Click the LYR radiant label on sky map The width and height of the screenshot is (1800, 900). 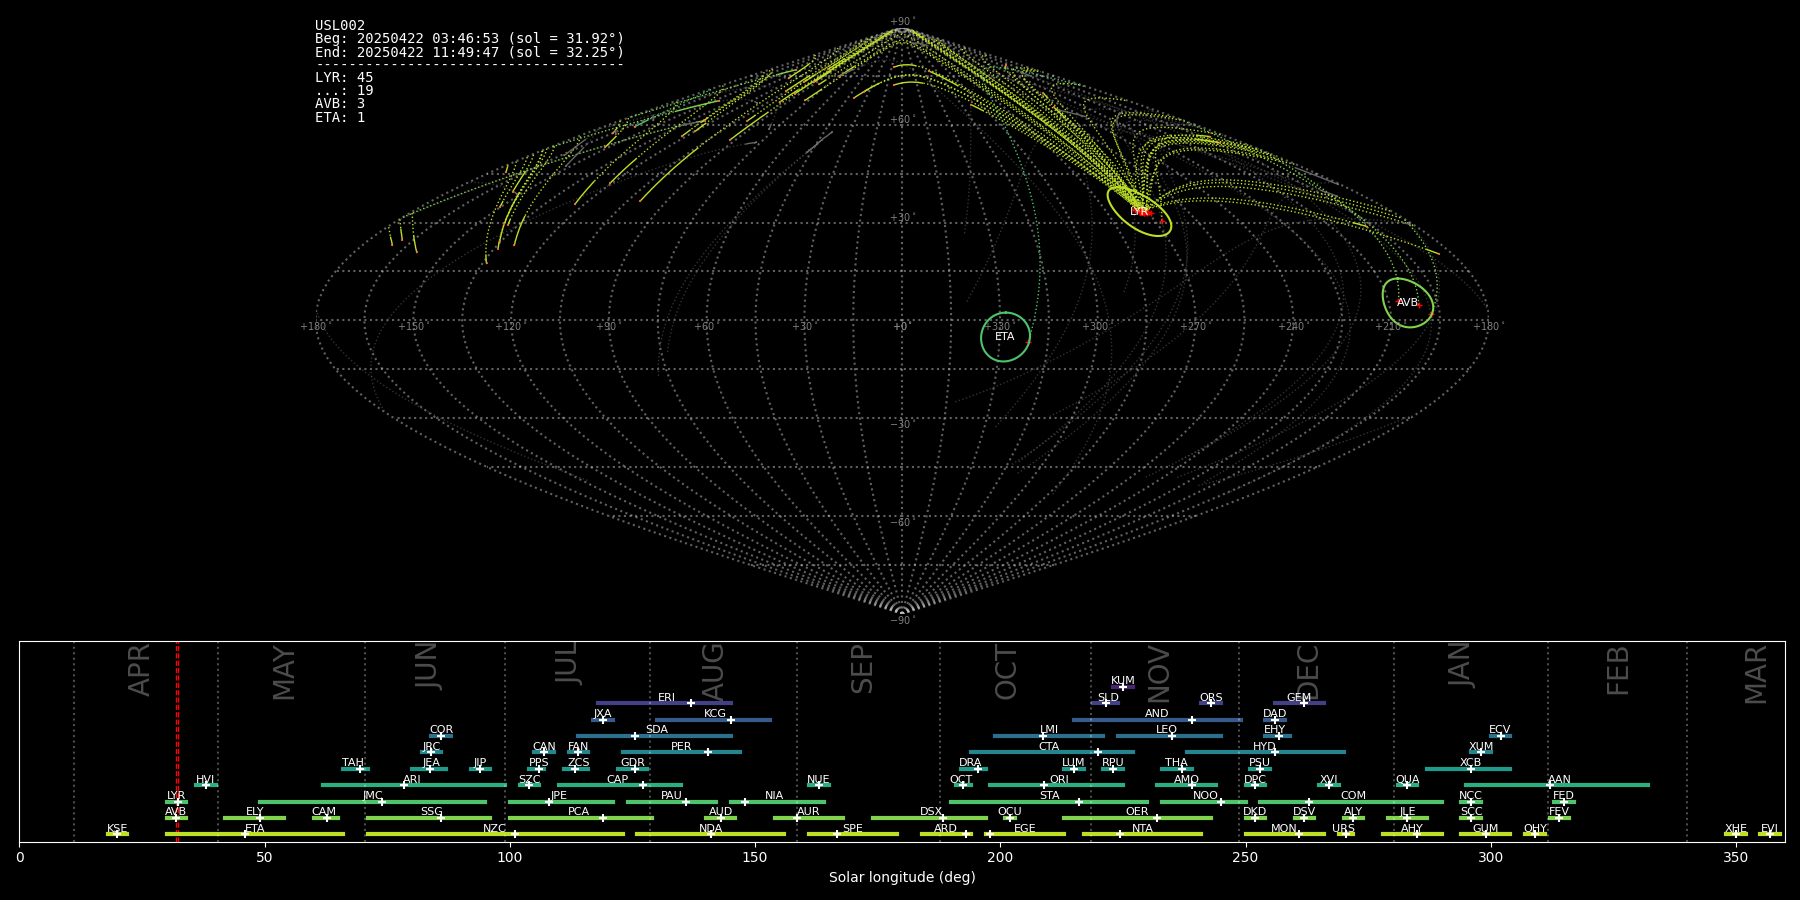point(1139,212)
